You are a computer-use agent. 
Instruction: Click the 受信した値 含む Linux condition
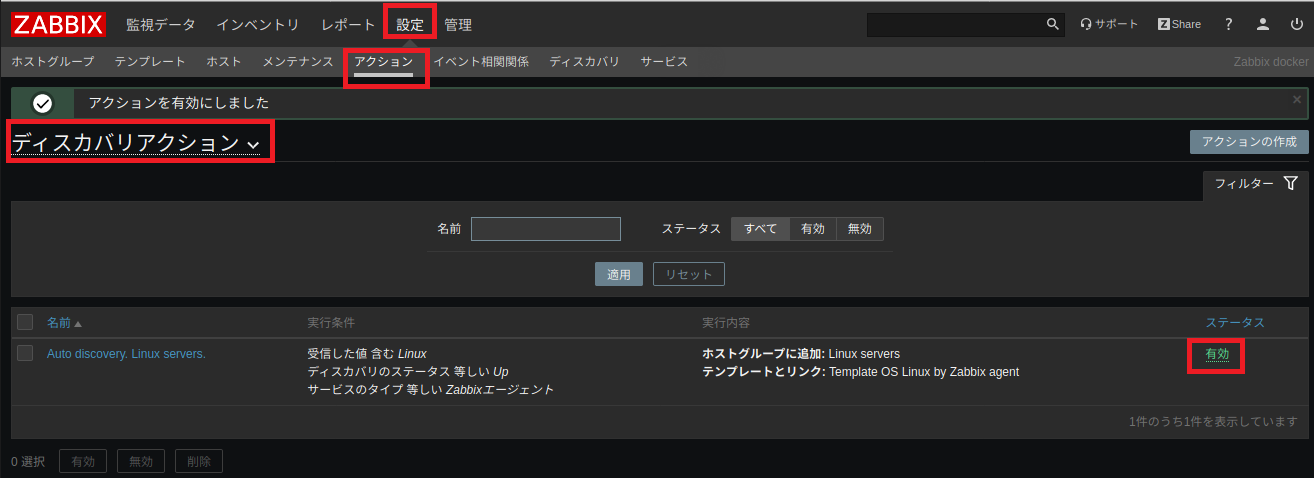click(367, 354)
